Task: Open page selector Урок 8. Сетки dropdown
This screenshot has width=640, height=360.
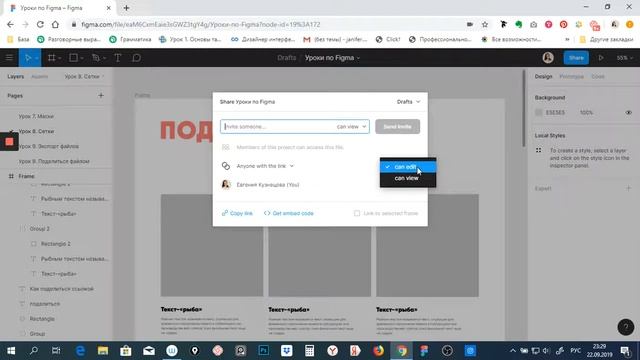Action: click(x=84, y=76)
